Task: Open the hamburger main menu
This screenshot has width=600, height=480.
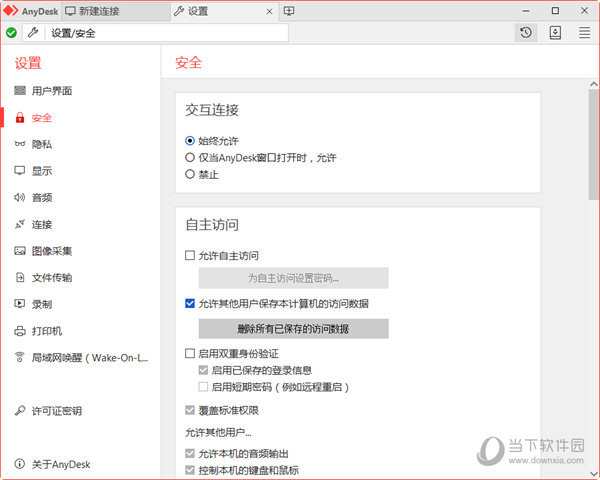Action: (x=584, y=33)
